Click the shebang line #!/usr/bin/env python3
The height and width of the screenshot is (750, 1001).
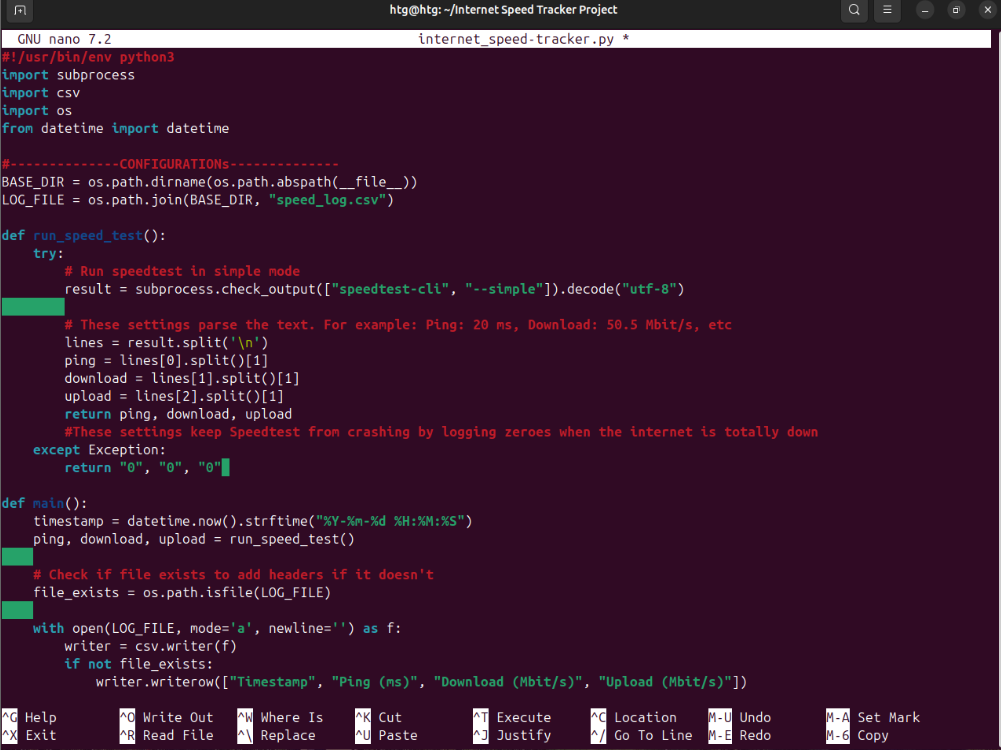(x=88, y=57)
